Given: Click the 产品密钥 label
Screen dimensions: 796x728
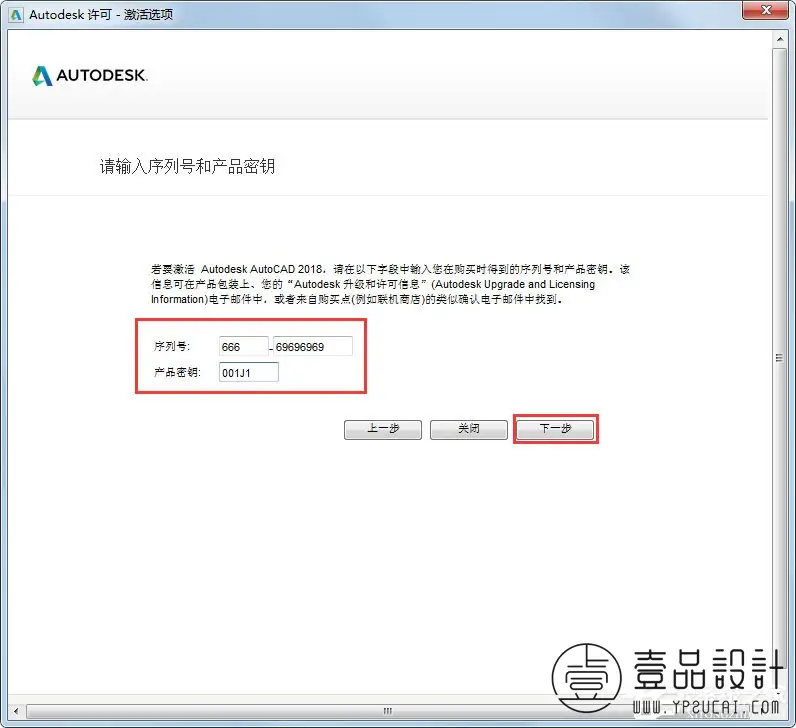Looking at the screenshot, I should click(x=177, y=372).
